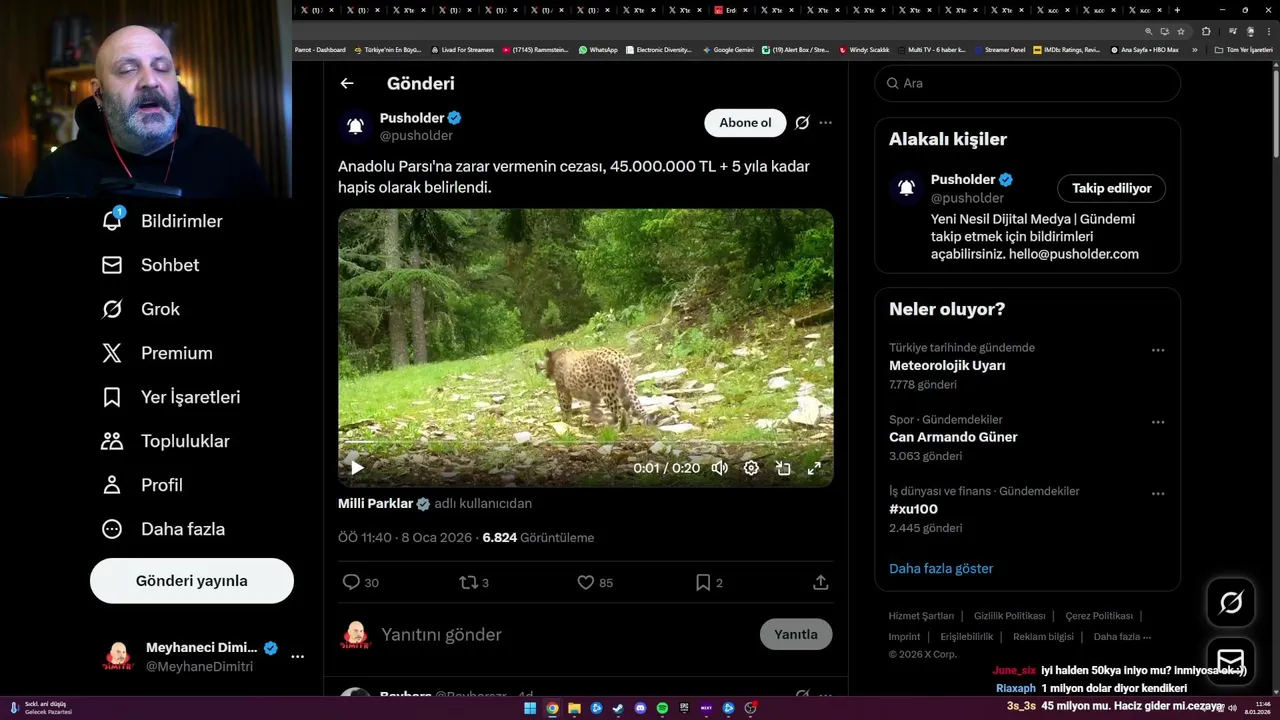
Task: Open the Premium page
Action: pos(158,353)
